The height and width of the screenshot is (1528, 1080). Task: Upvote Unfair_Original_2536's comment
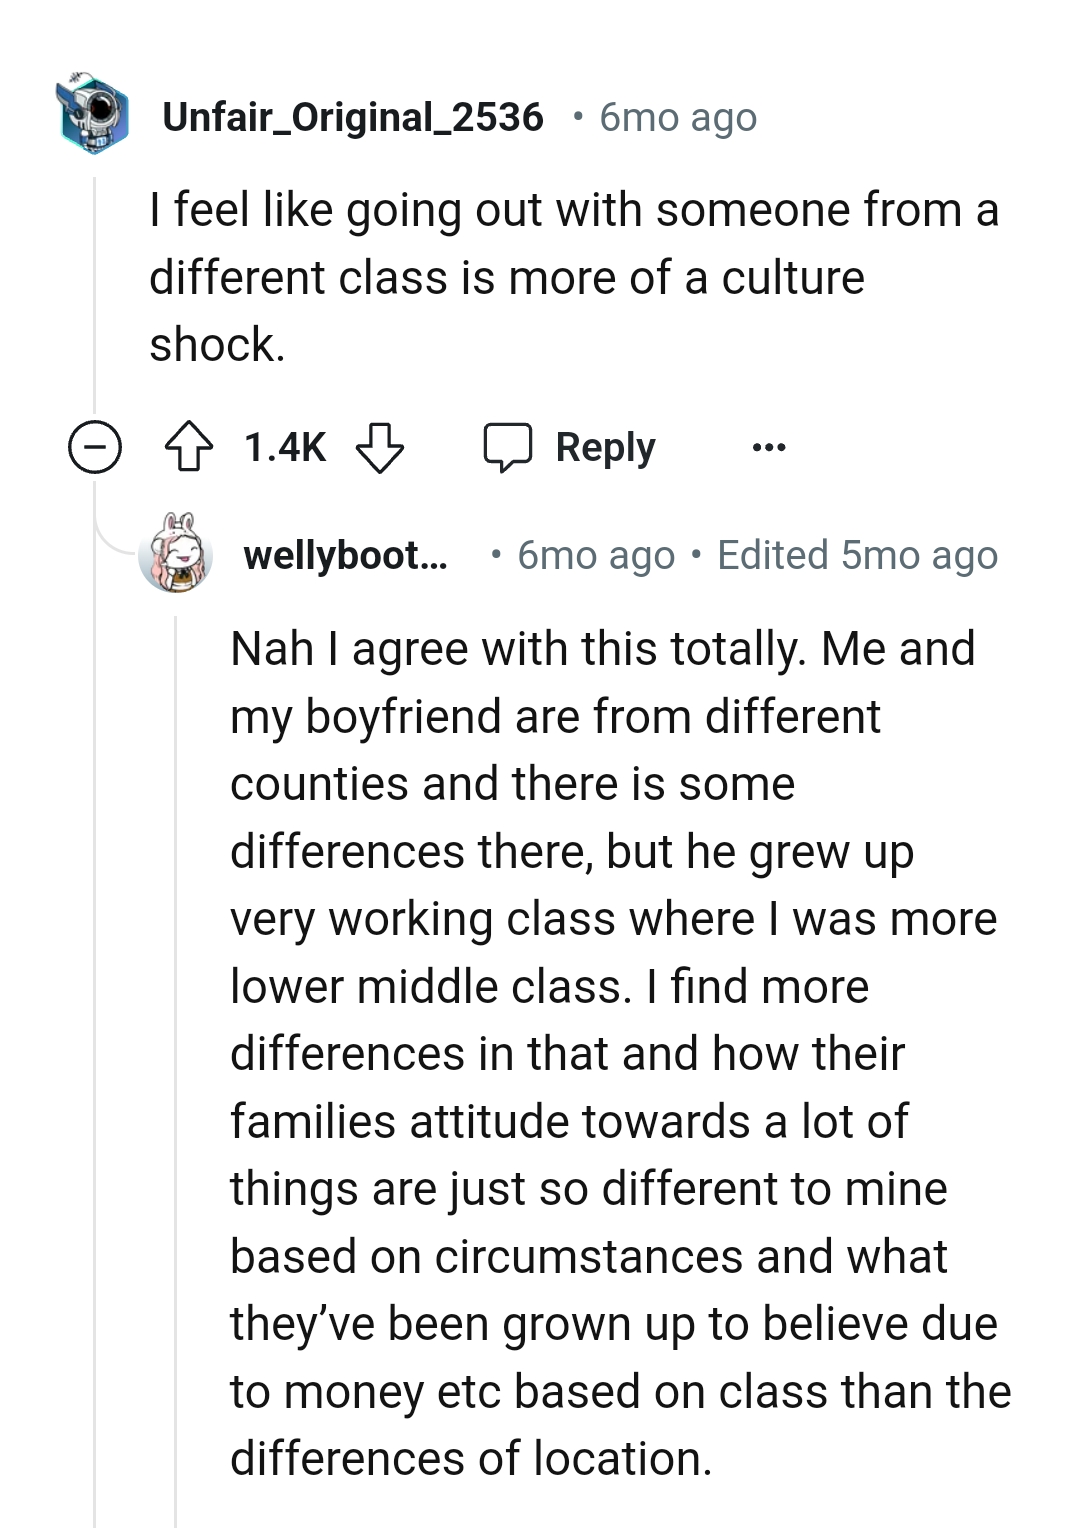click(x=188, y=447)
